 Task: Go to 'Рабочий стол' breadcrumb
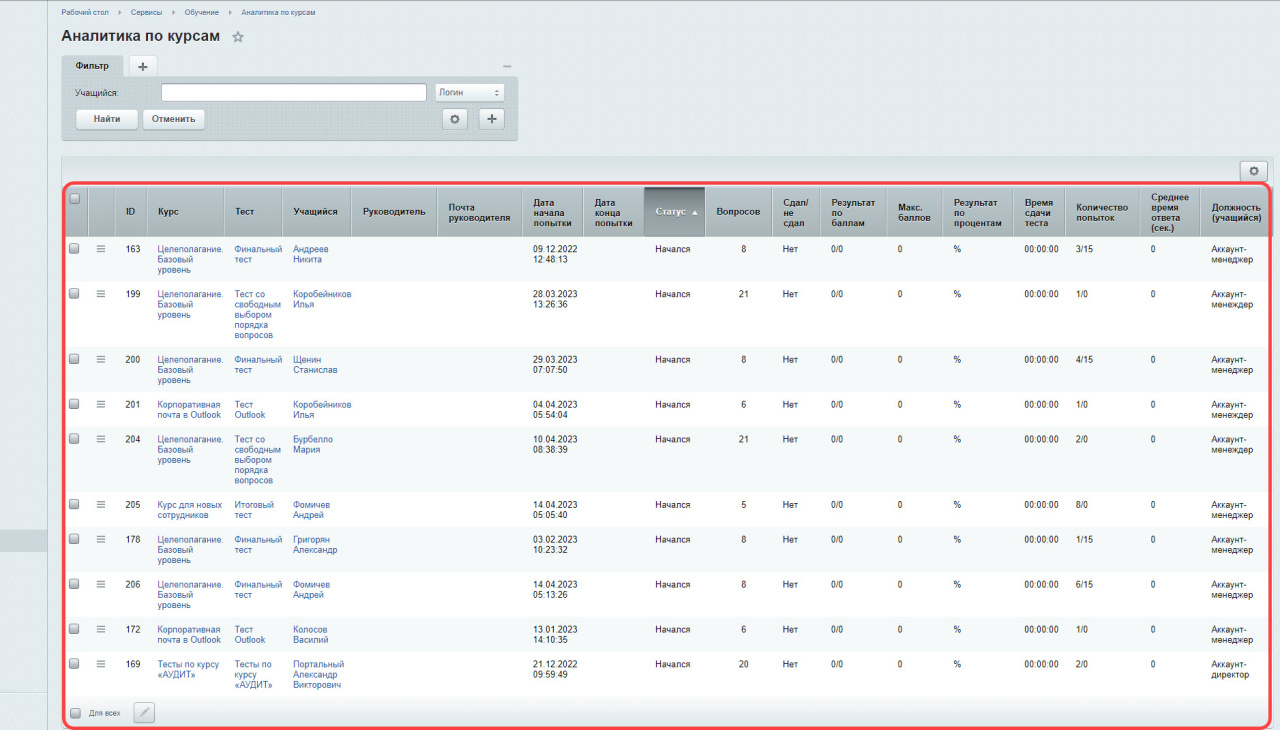pyautogui.click(x=85, y=11)
